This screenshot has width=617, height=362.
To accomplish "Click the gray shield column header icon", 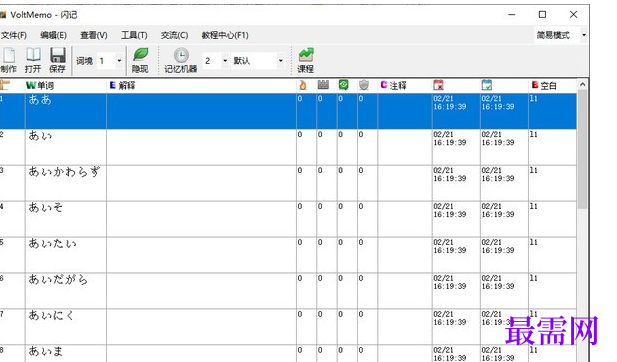I will [364, 85].
